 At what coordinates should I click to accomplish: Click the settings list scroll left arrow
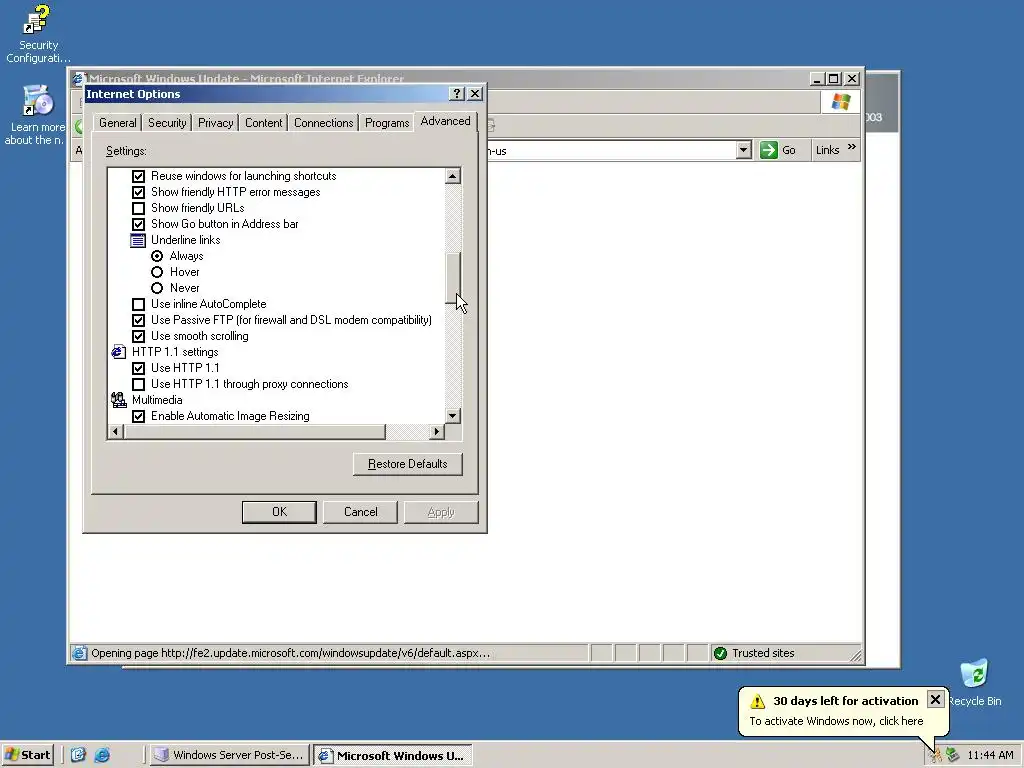click(116, 431)
